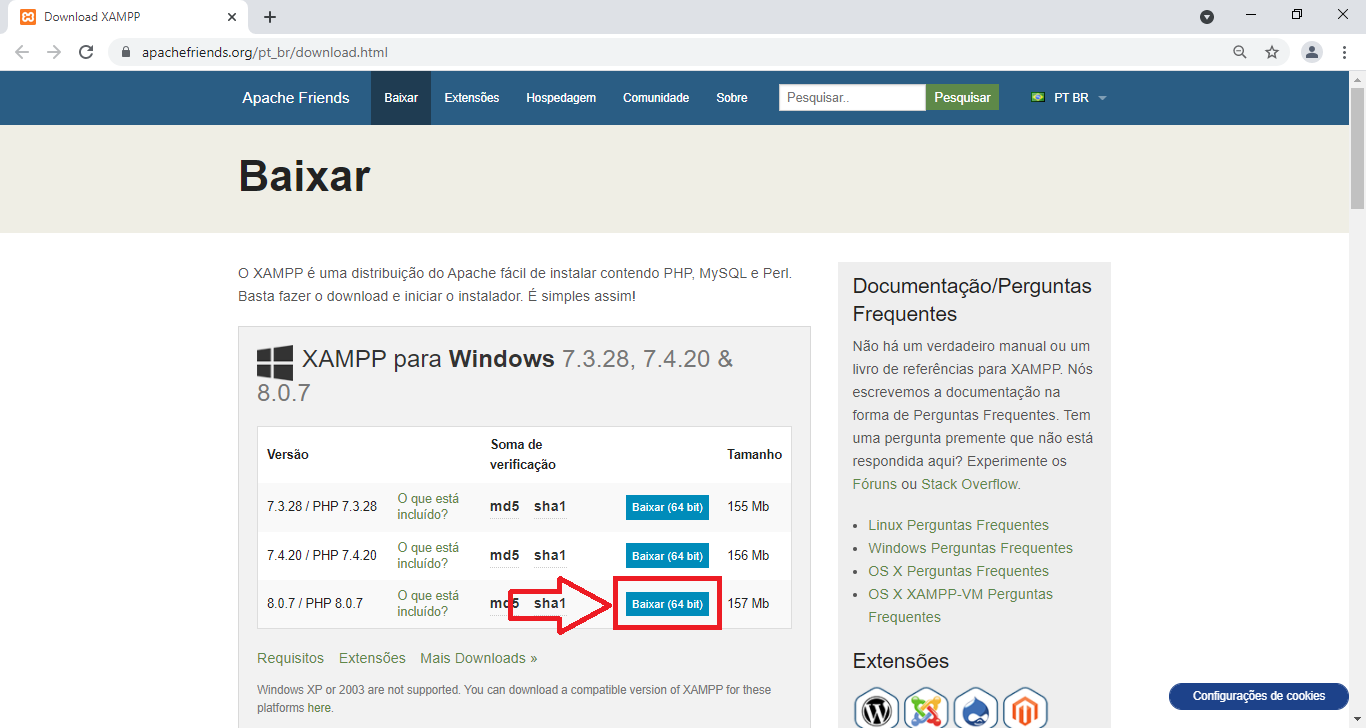The height and width of the screenshot is (728, 1366).
Task: Click the '155 Mb' size cell
Action: (x=748, y=507)
